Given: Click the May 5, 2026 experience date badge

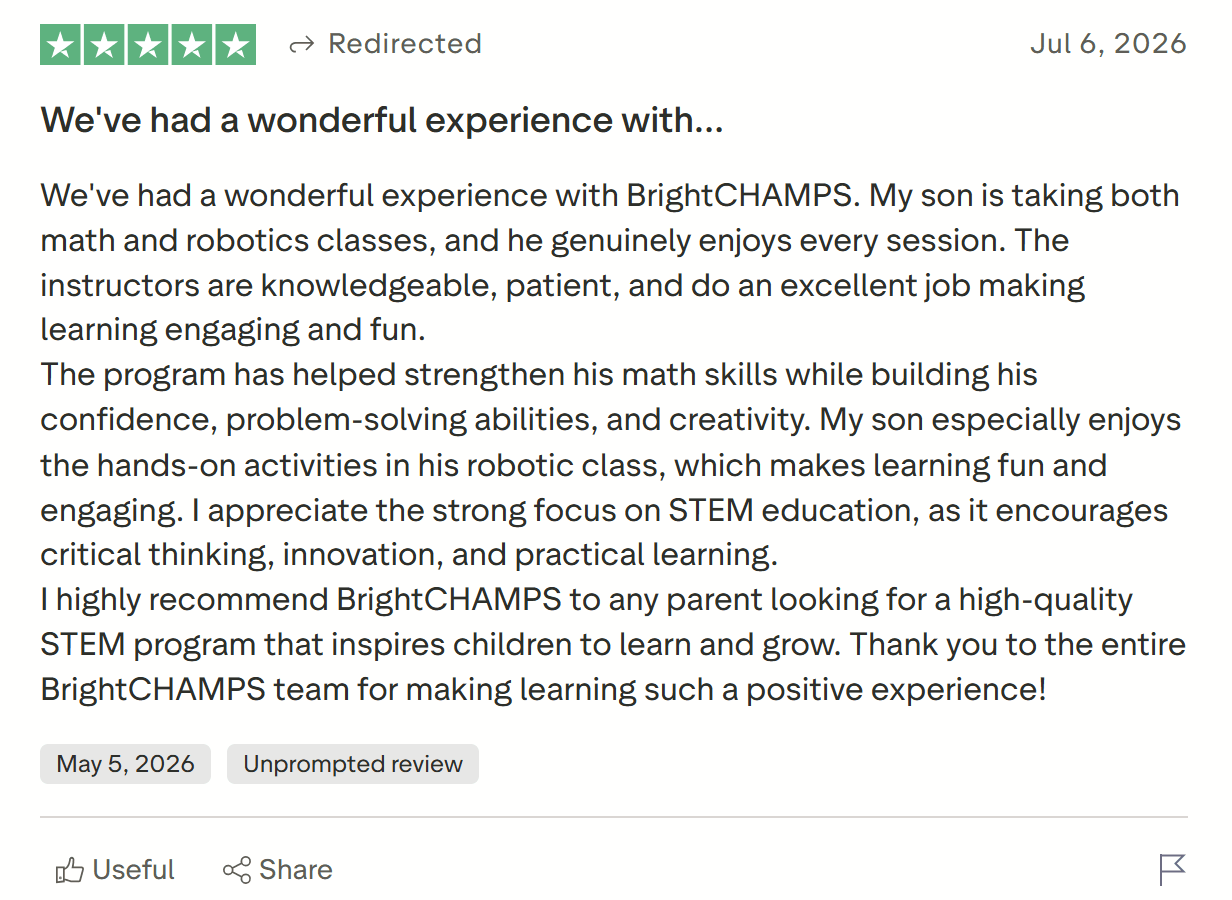Looking at the screenshot, I should [x=125, y=764].
